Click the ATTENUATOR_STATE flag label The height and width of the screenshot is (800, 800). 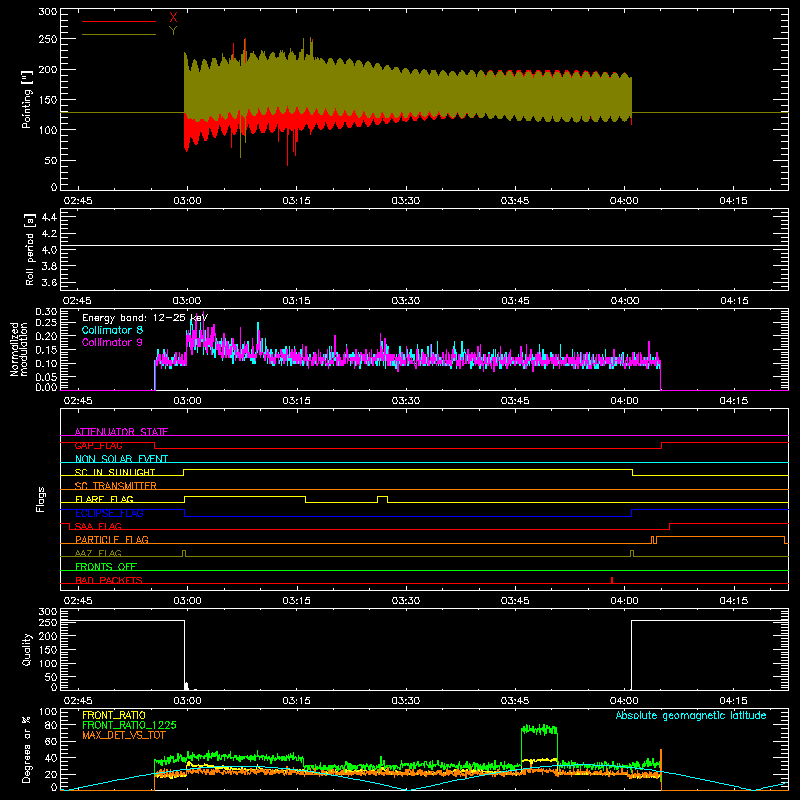(121, 432)
